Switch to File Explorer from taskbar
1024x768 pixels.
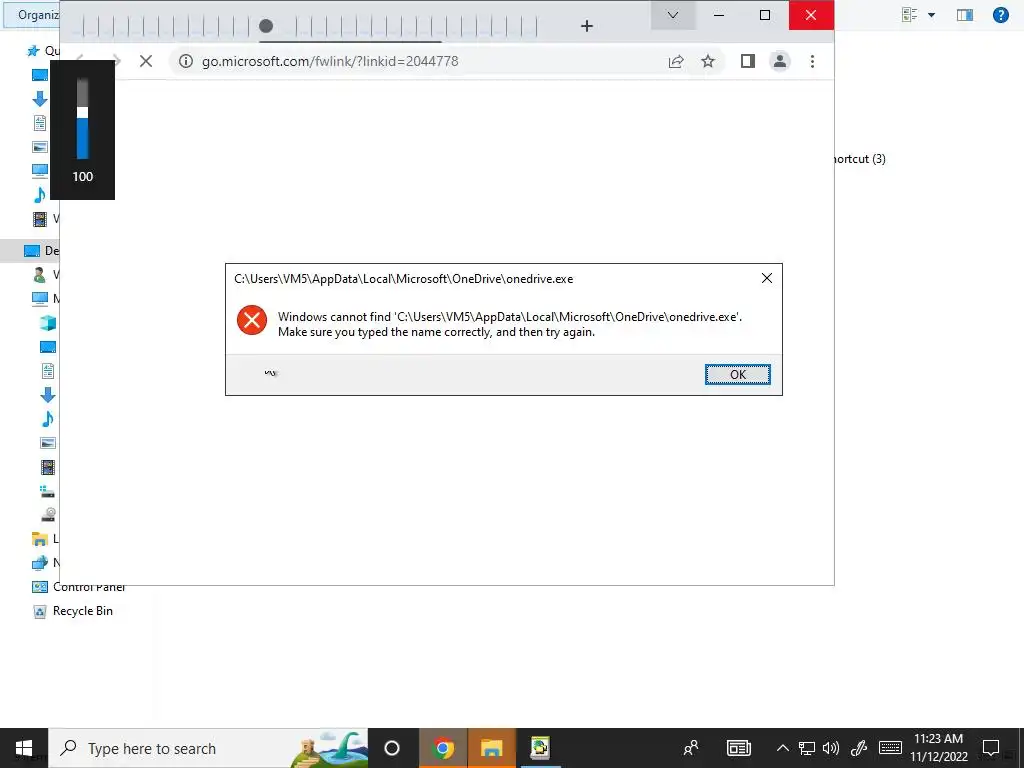pos(492,748)
